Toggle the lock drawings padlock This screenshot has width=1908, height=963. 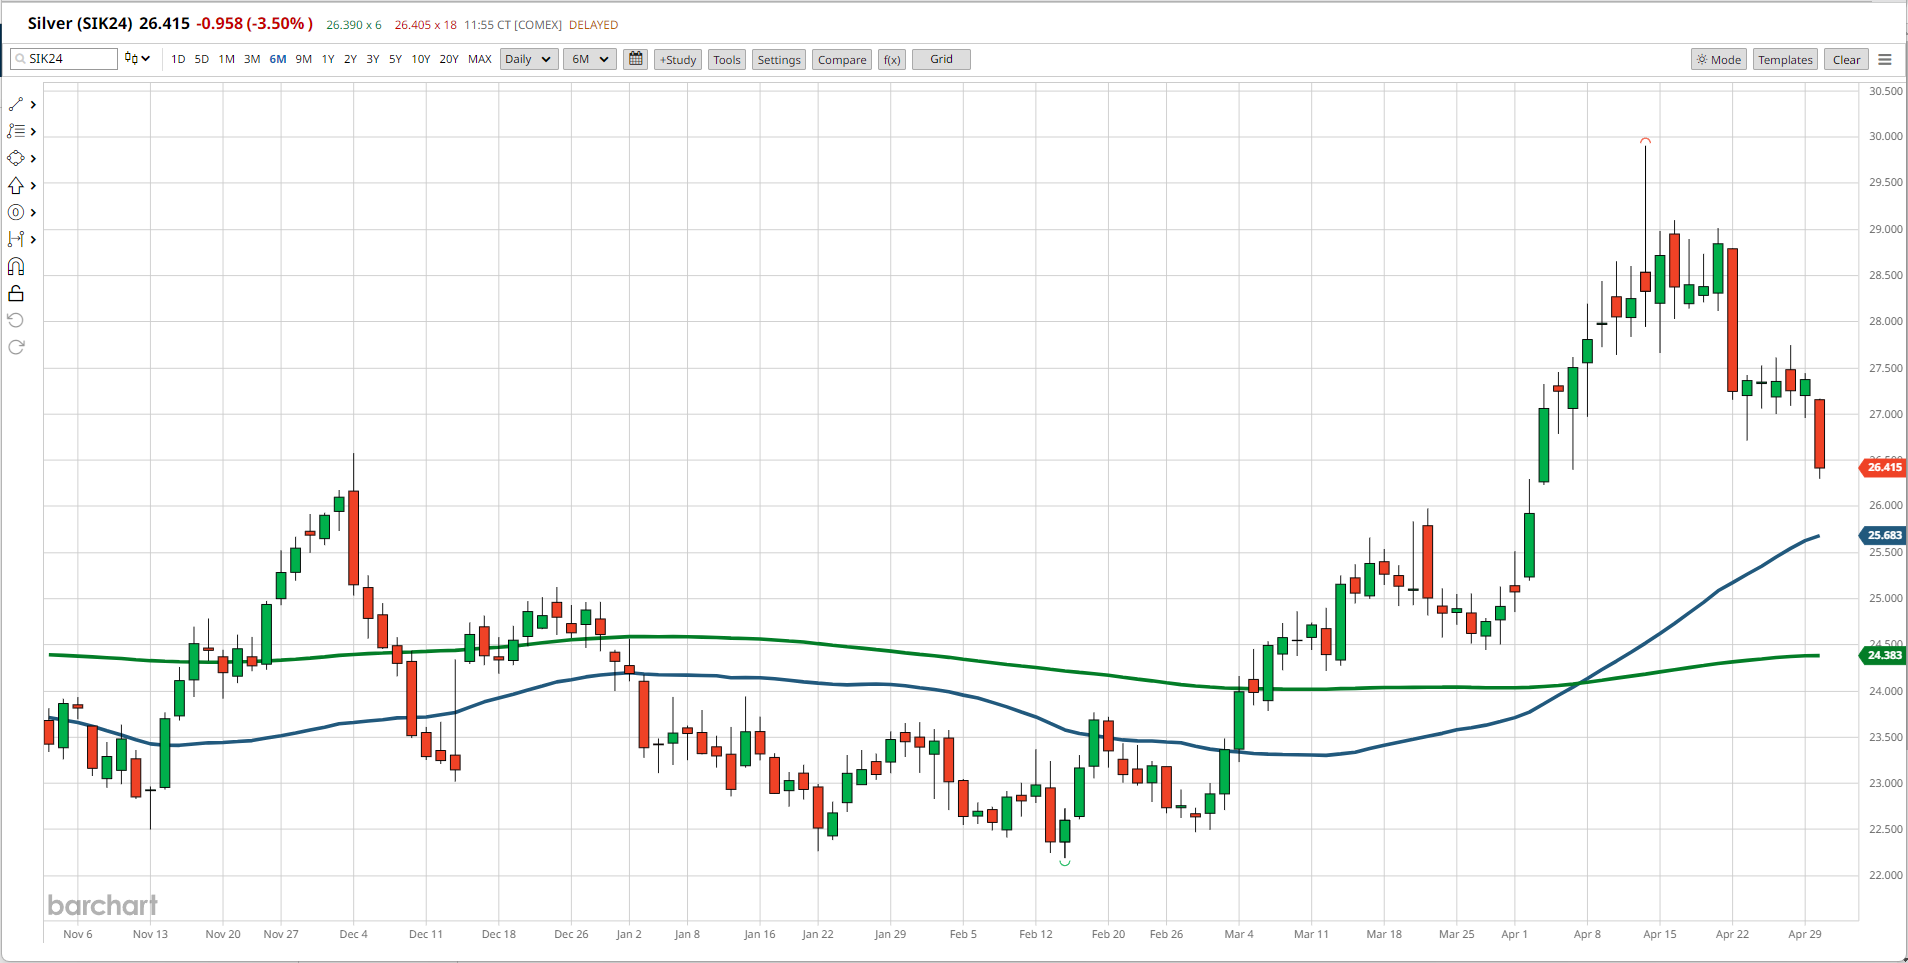click(x=16, y=293)
